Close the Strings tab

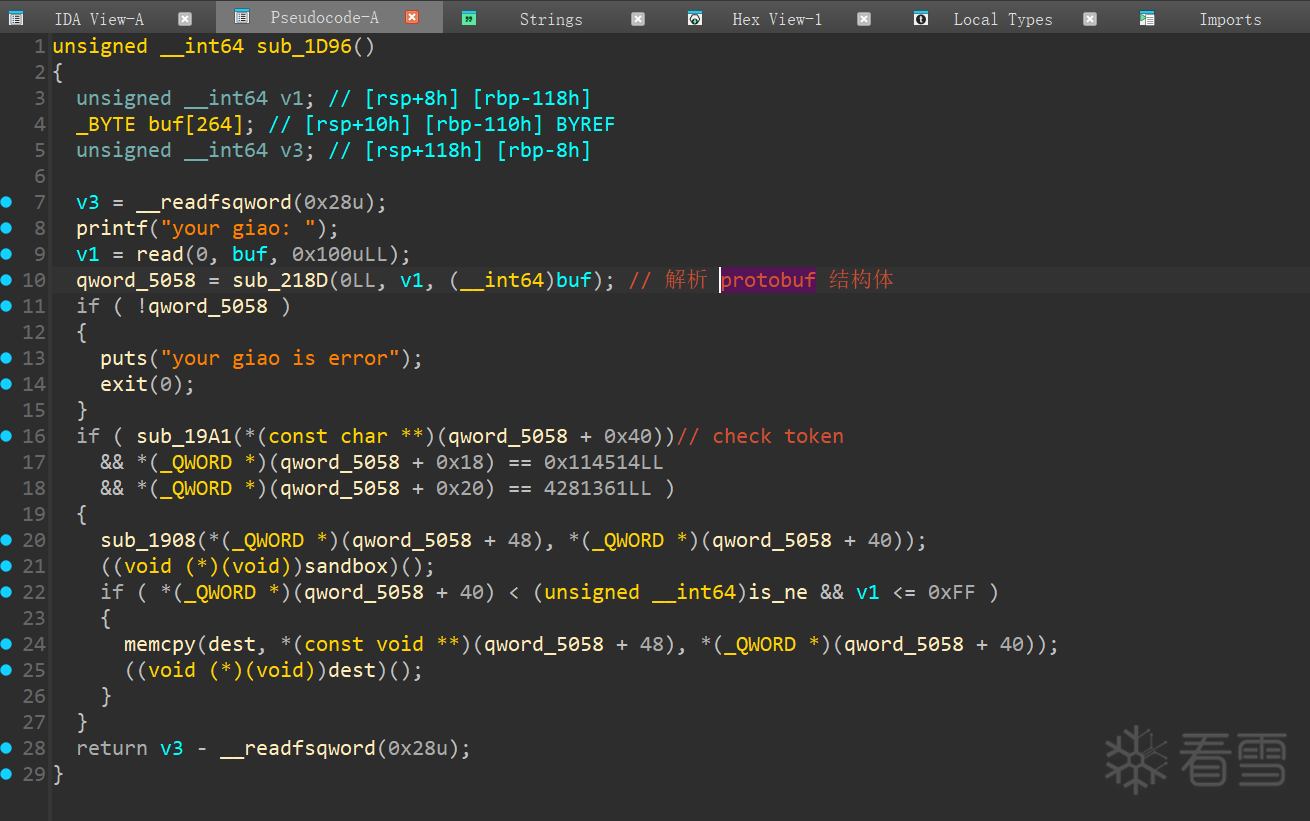tap(638, 18)
